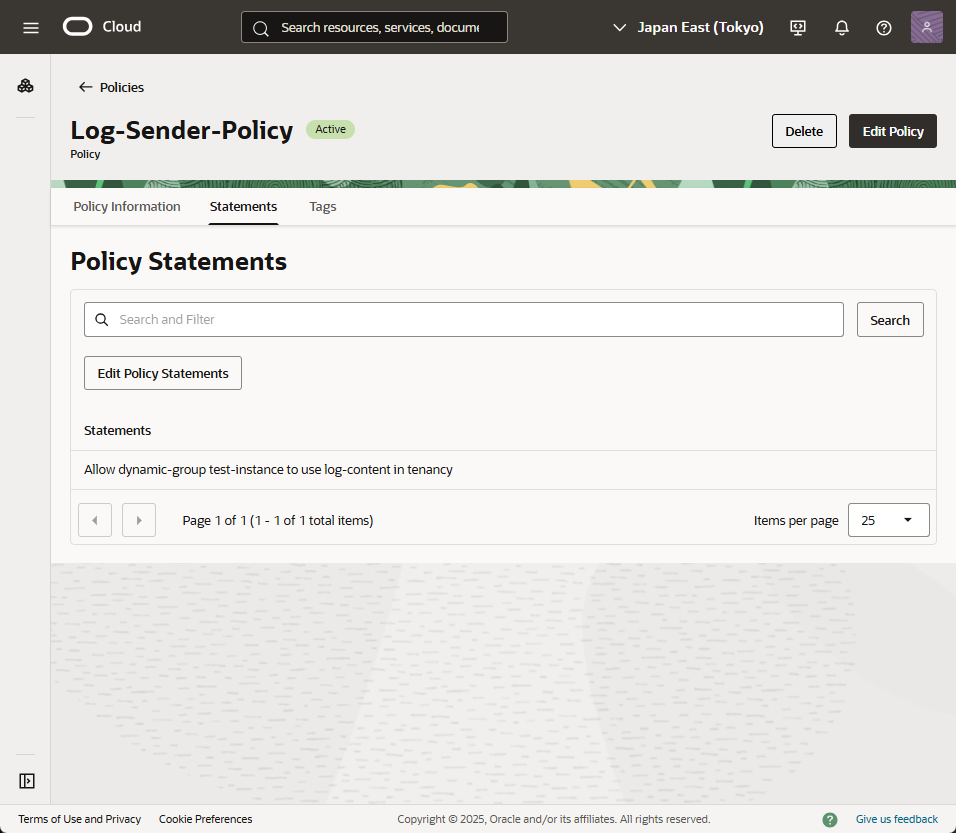Click the Edit Policy Statements button
This screenshot has width=956, height=833.
163,373
